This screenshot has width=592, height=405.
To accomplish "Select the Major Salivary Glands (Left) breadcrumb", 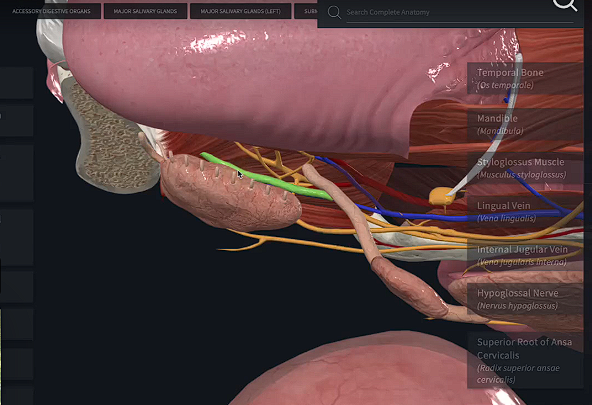I will coord(240,11).
